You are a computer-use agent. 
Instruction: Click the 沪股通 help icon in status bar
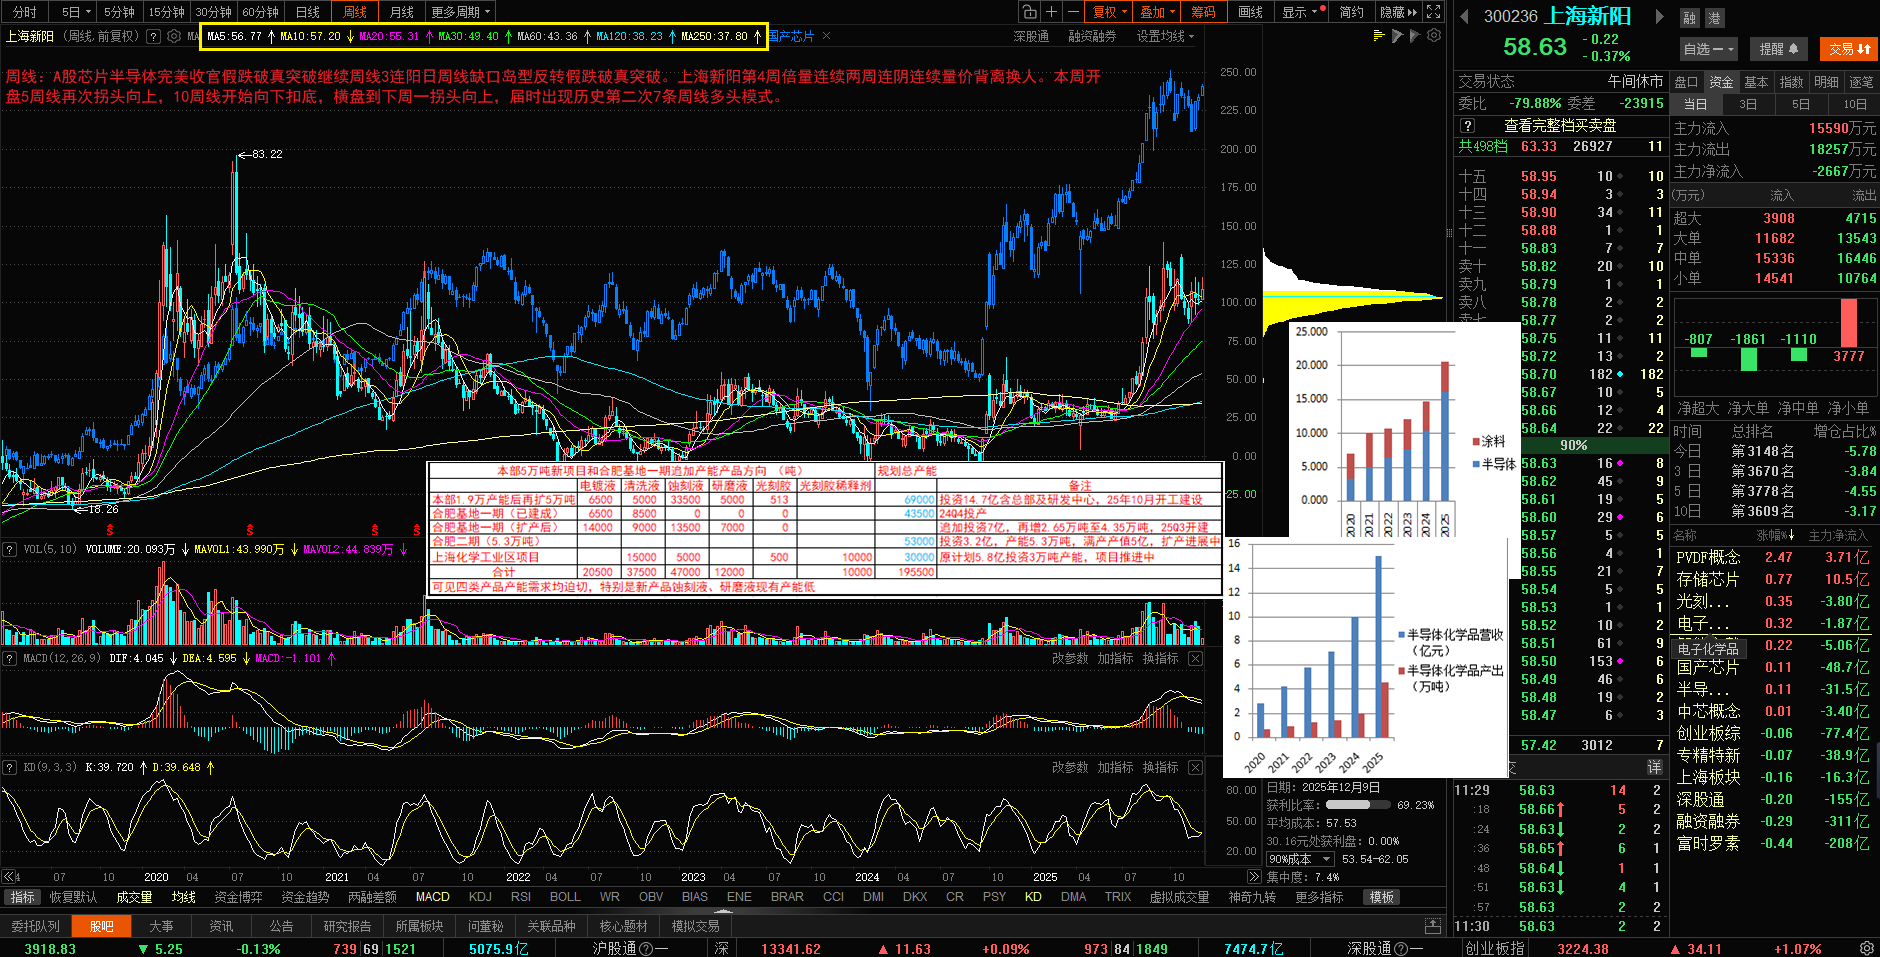[646, 949]
